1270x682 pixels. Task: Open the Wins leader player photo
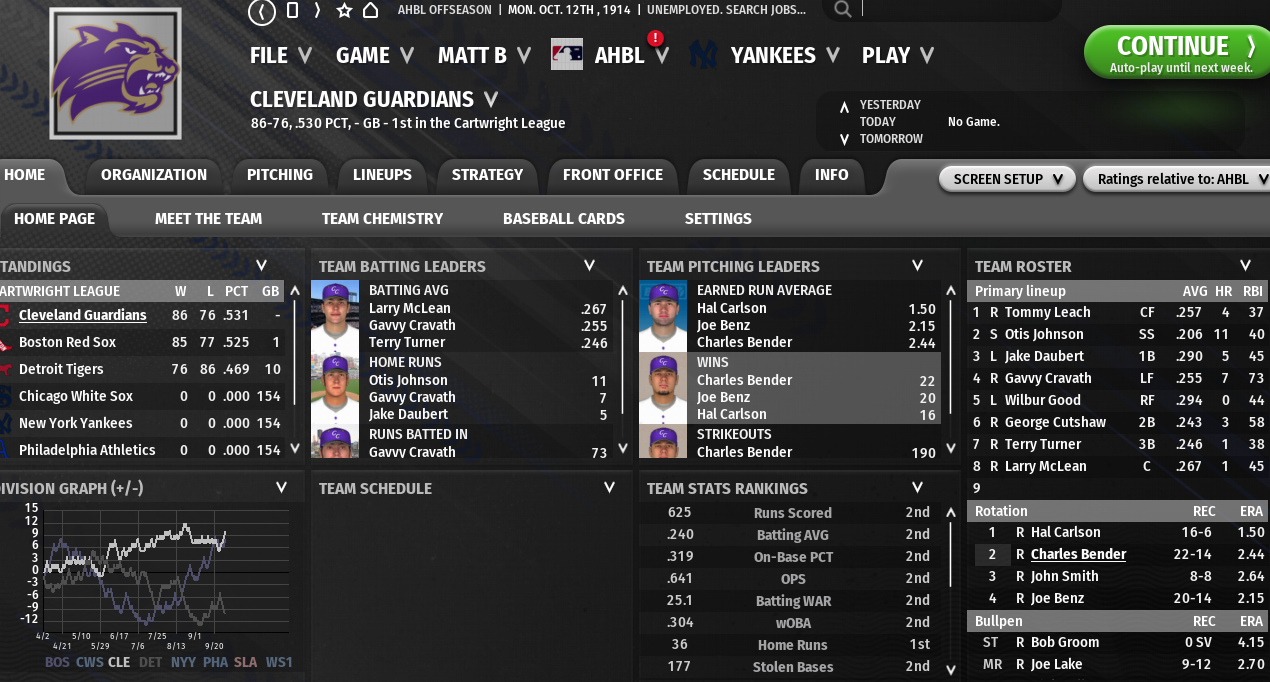point(663,387)
